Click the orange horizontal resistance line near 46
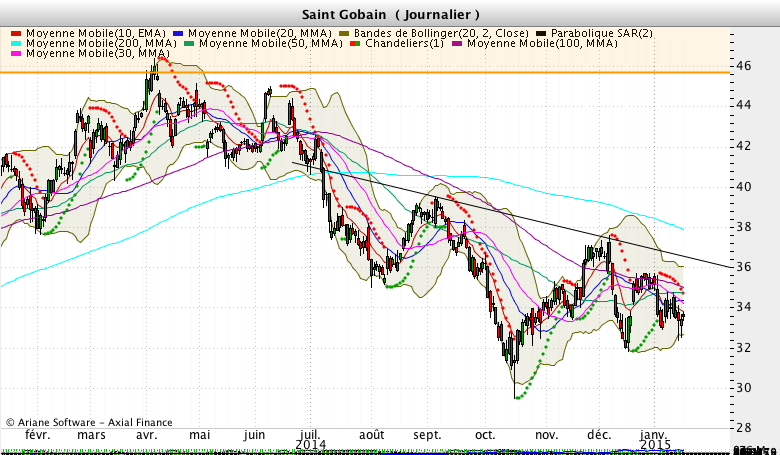 pos(365,73)
